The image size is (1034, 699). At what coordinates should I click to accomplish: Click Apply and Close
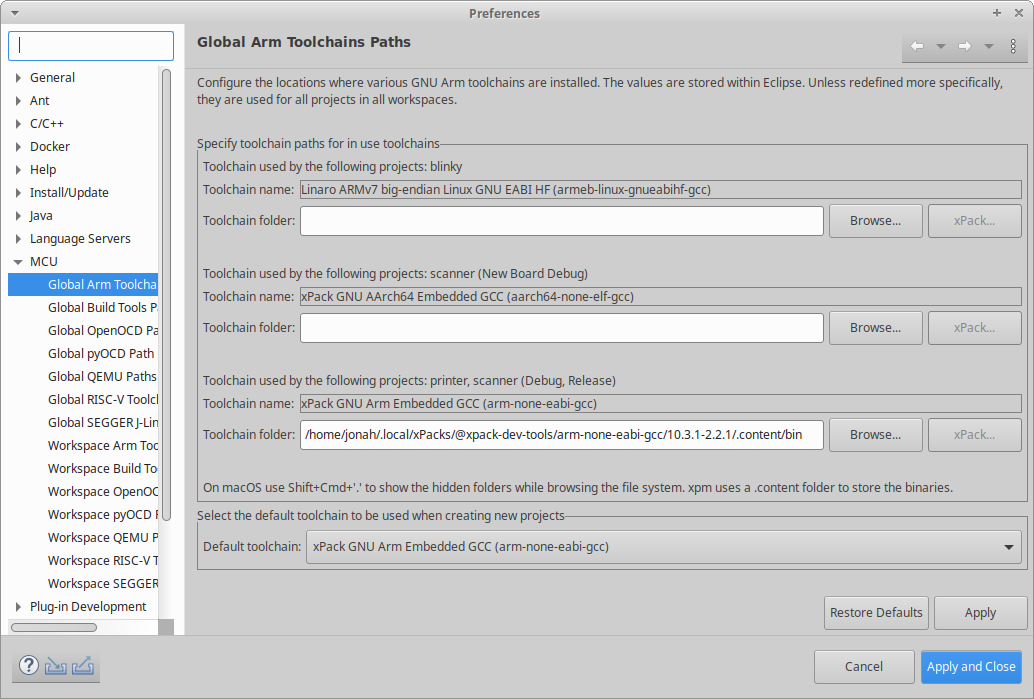971,667
